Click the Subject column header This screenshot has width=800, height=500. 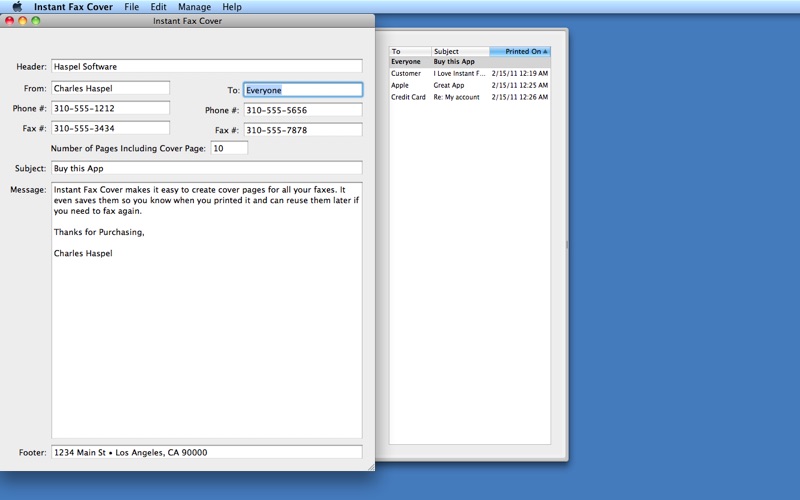(x=459, y=51)
